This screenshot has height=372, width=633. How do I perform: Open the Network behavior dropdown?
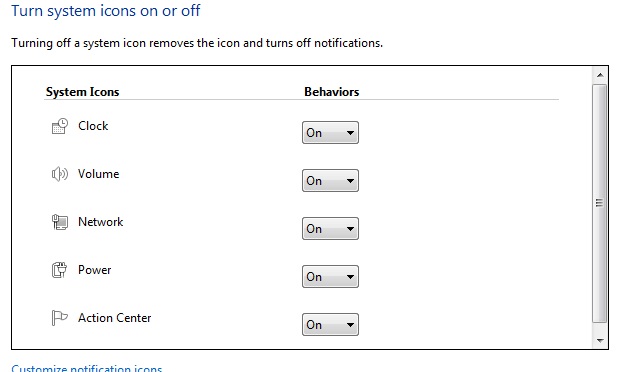point(330,229)
